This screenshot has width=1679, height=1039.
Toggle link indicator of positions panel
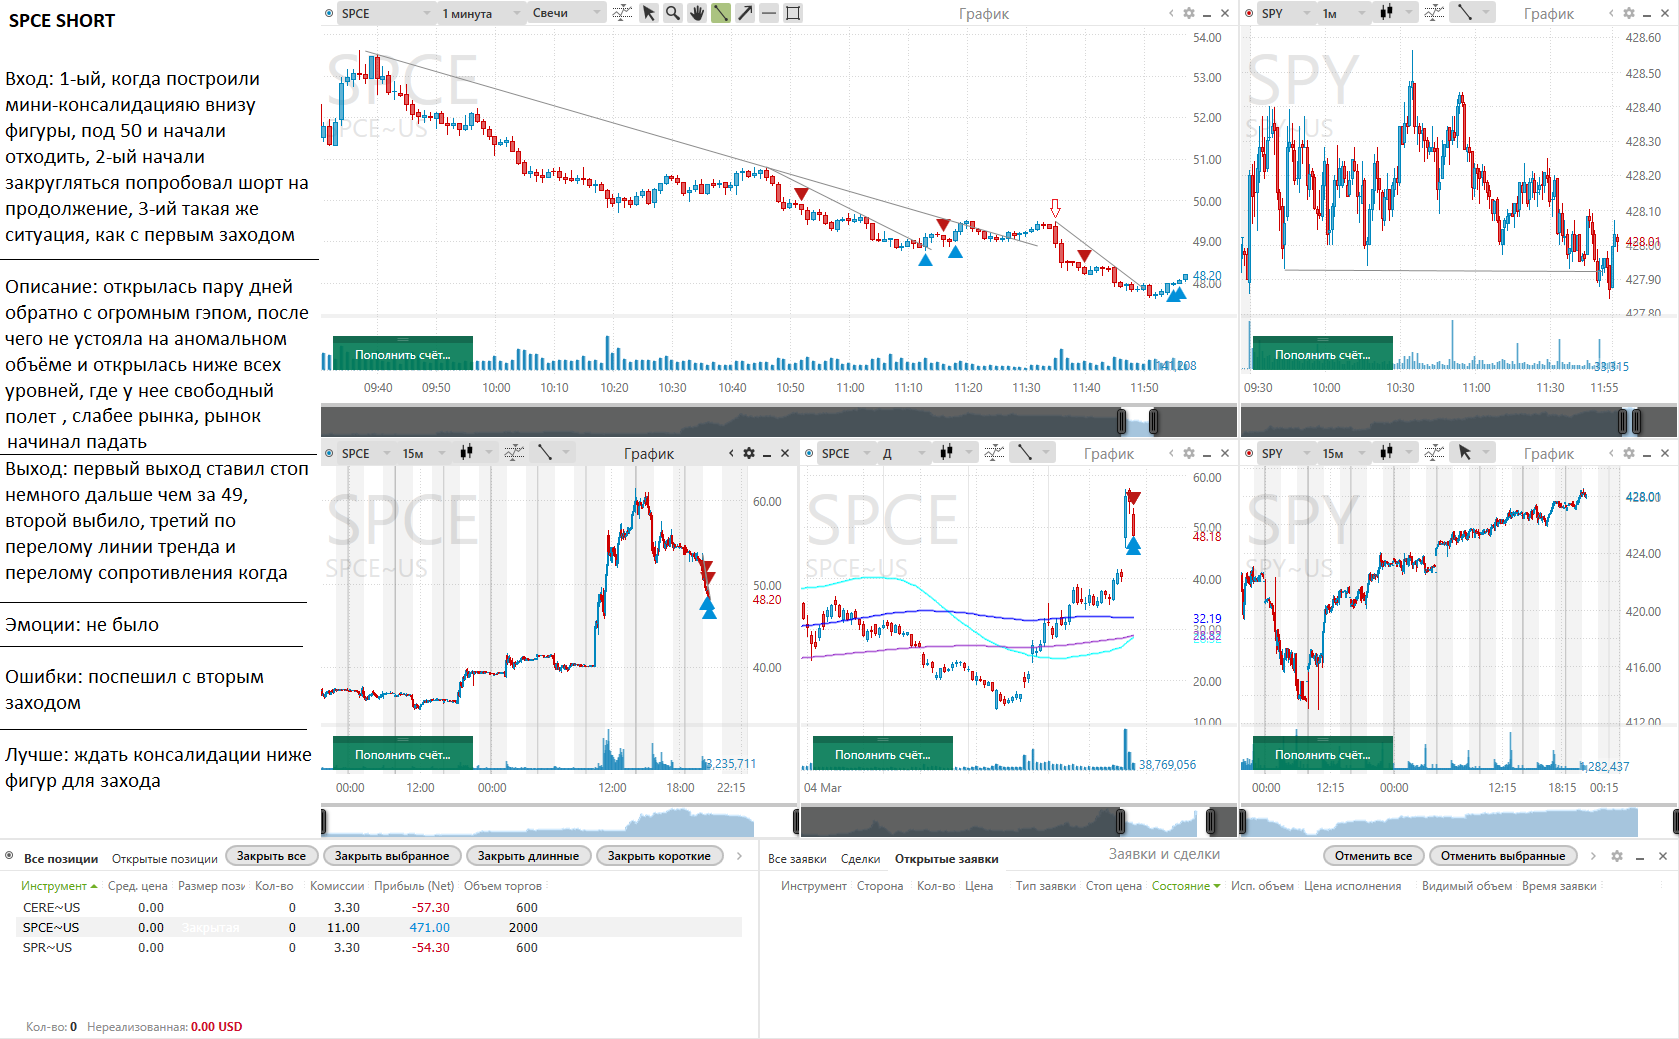[x=9, y=856]
